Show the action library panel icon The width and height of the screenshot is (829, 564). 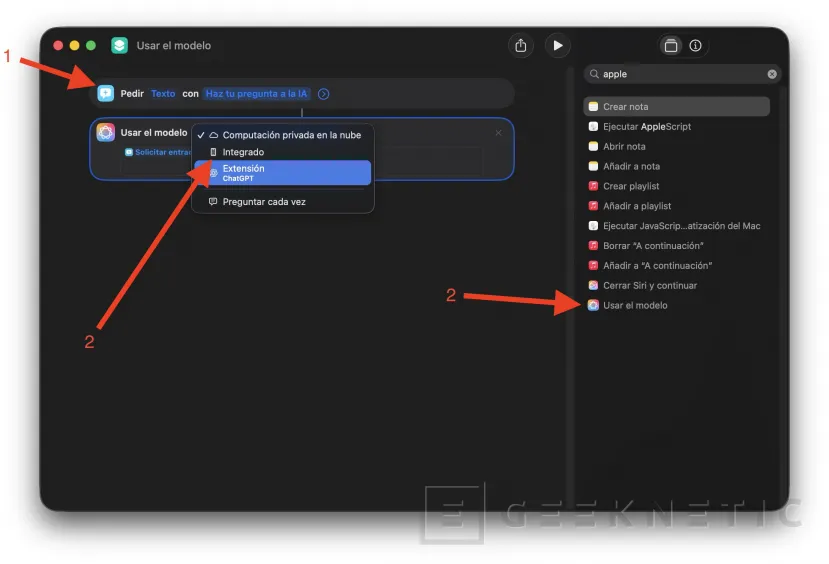coord(671,45)
